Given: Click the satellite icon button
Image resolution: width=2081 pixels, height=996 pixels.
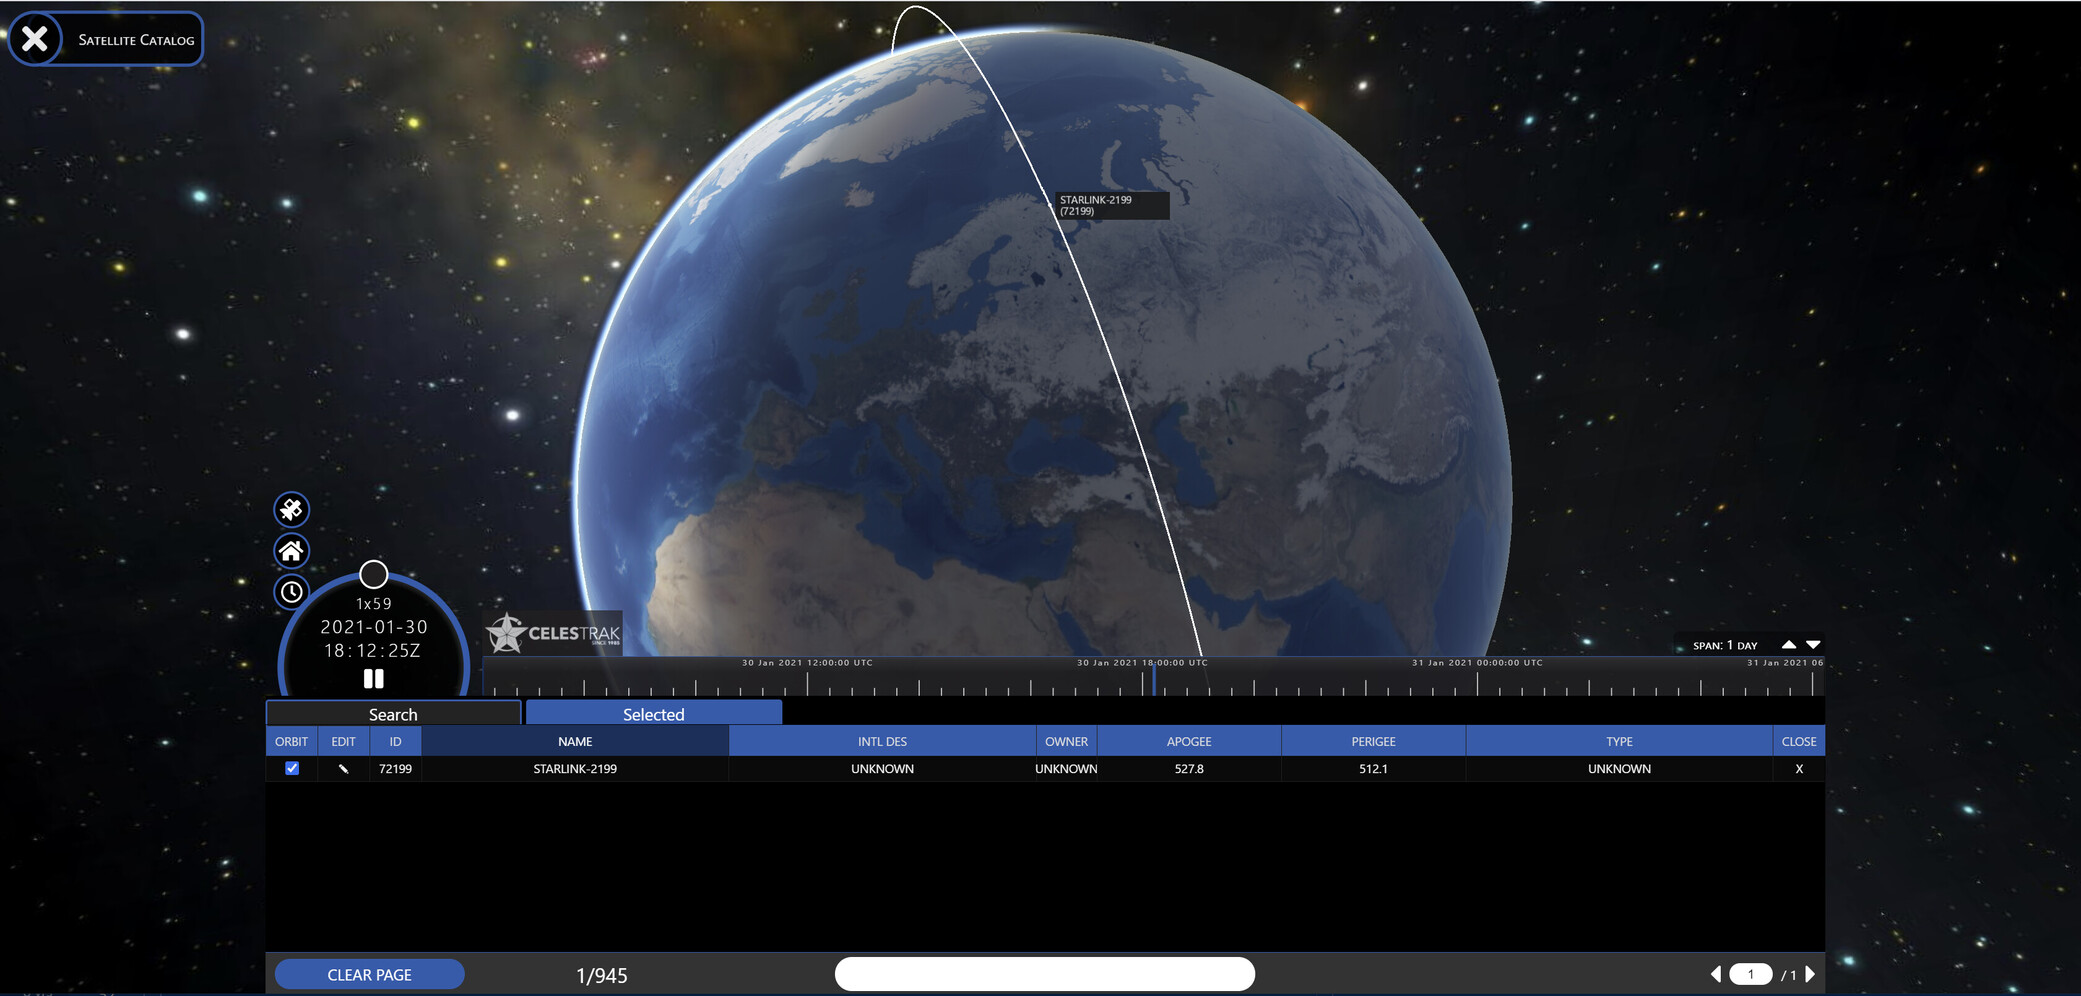Looking at the screenshot, I should [291, 510].
